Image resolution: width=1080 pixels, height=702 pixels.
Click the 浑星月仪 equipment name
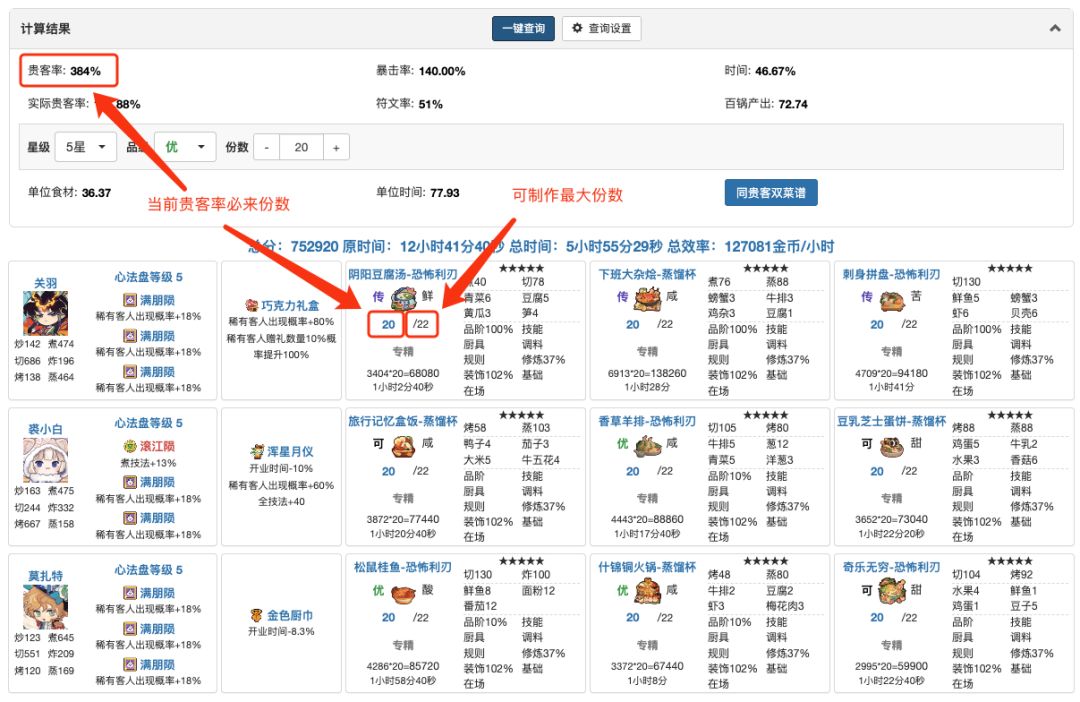(x=290, y=452)
